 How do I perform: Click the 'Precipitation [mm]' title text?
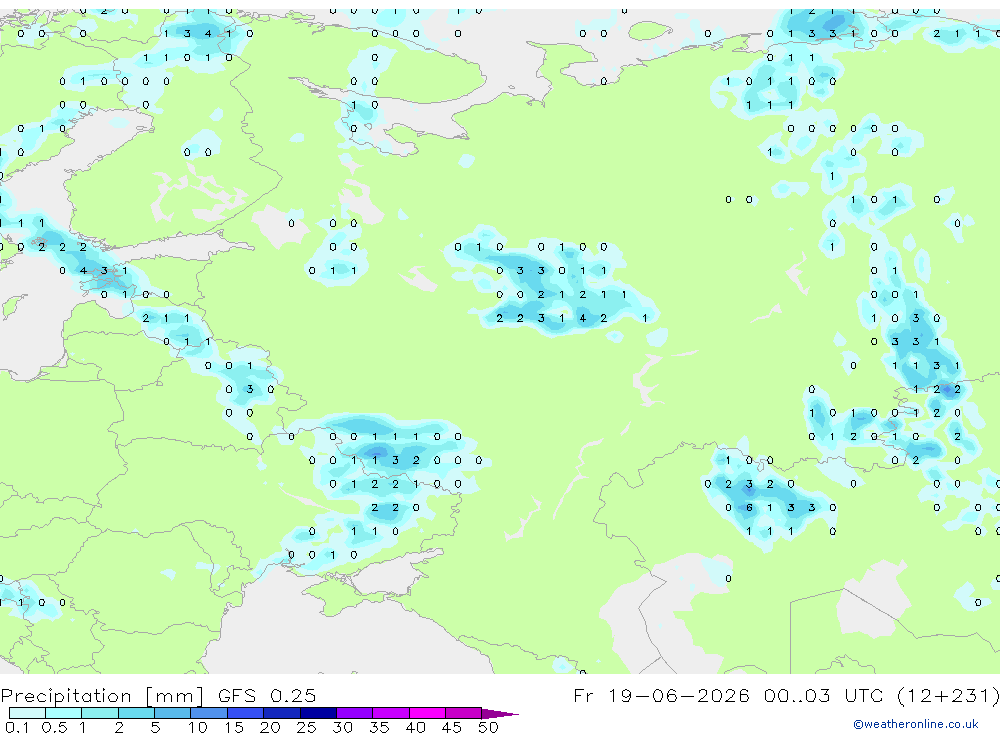(x=102, y=696)
